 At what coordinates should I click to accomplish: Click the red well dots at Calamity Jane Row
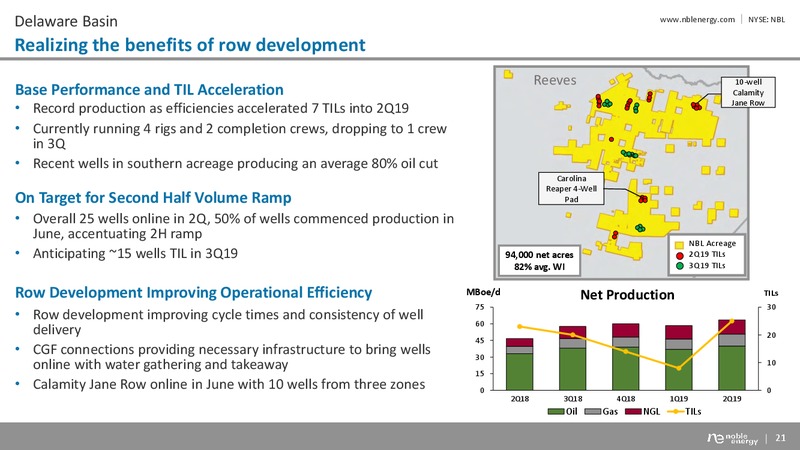coord(696,106)
